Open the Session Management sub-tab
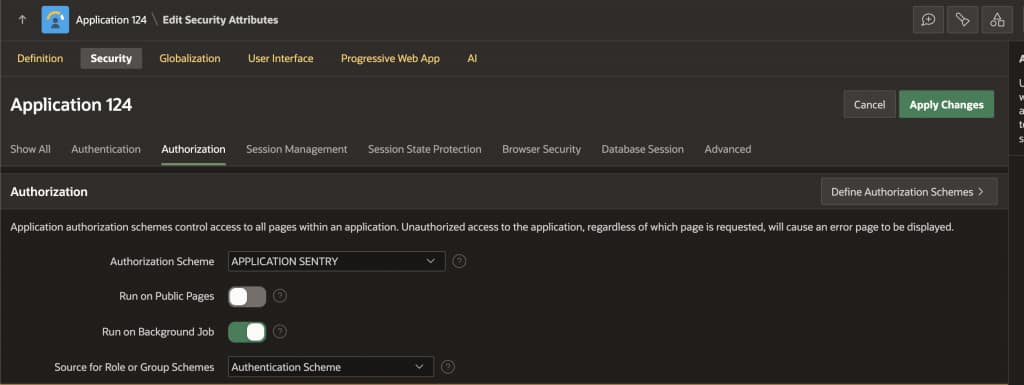The height and width of the screenshot is (385, 1024). coord(296,149)
